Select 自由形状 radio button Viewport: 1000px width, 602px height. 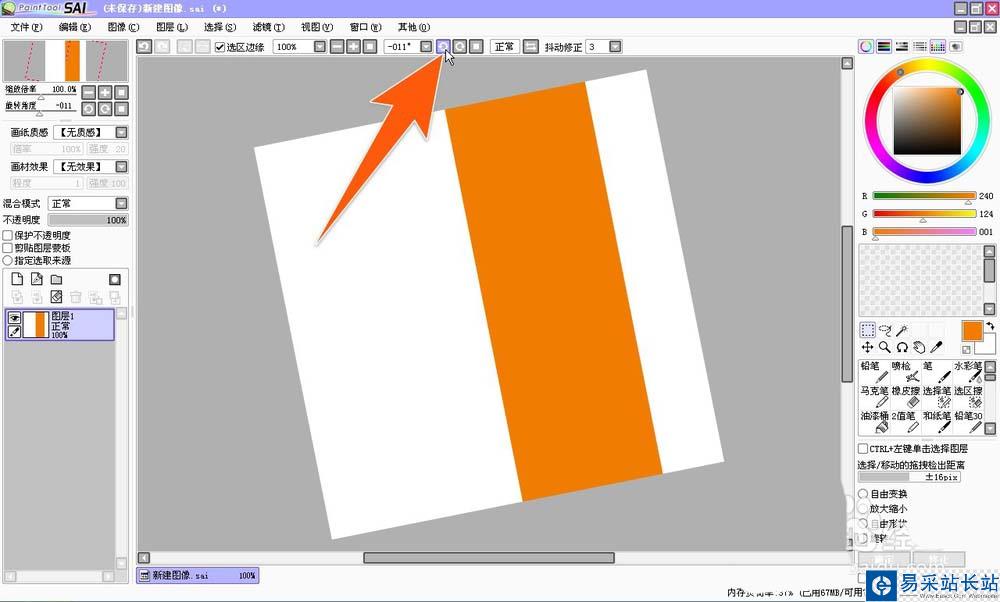(x=863, y=524)
